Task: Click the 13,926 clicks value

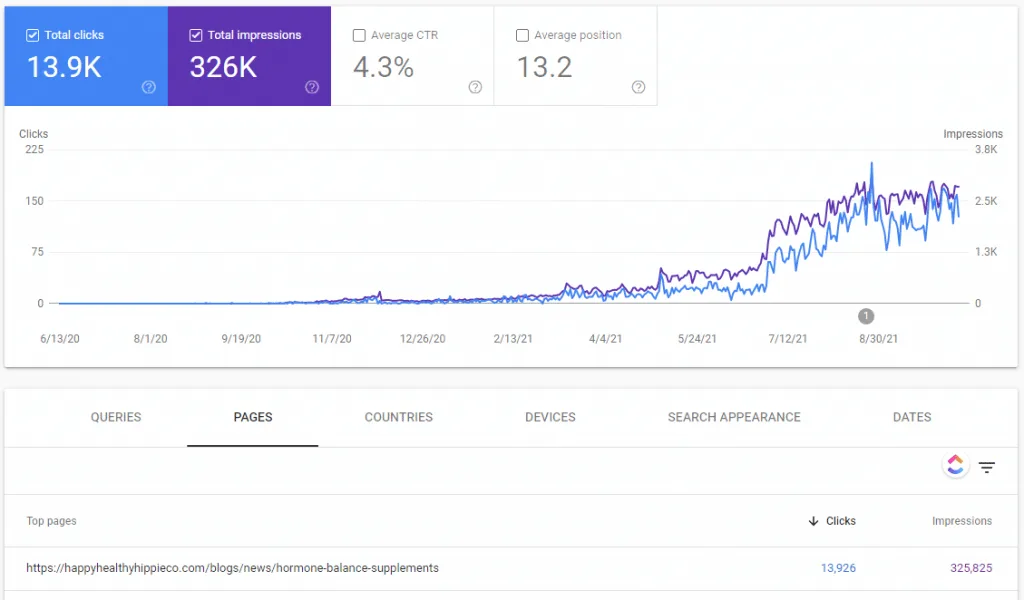Action: click(x=838, y=568)
